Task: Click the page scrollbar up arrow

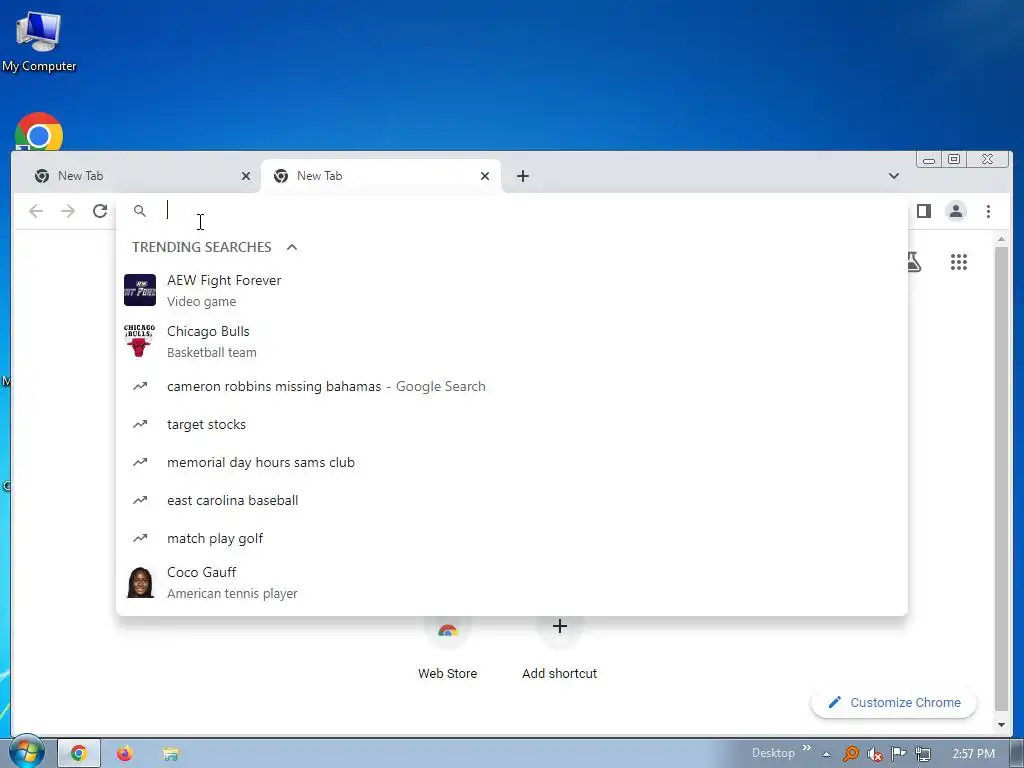Action: pyautogui.click(x=1001, y=240)
